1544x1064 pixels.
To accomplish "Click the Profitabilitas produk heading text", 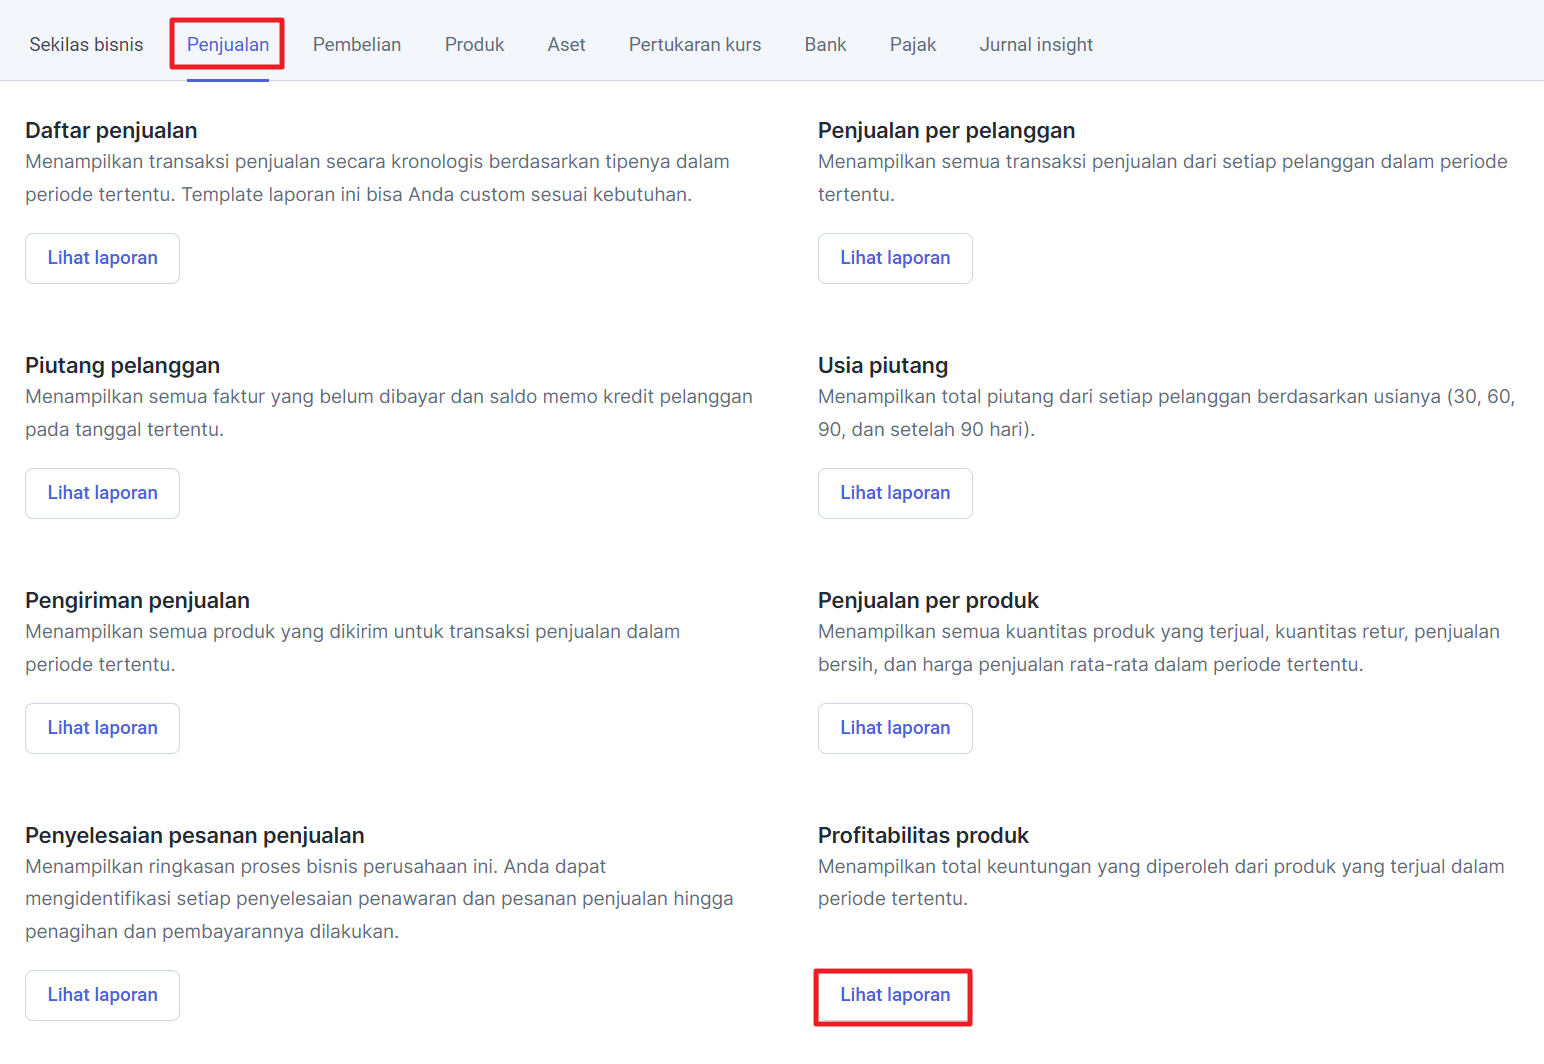I will (923, 836).
